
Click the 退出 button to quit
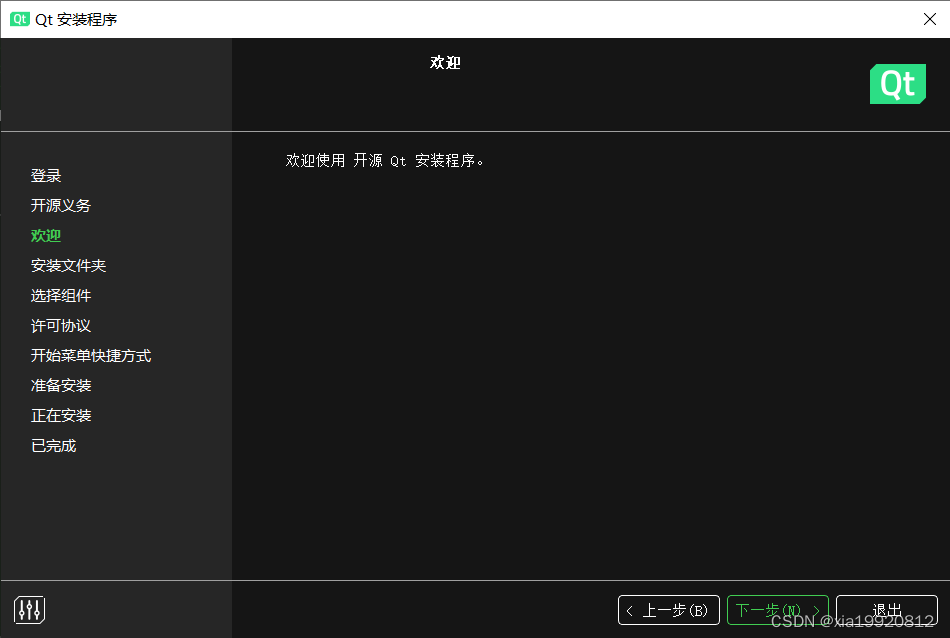pos(886,610)
